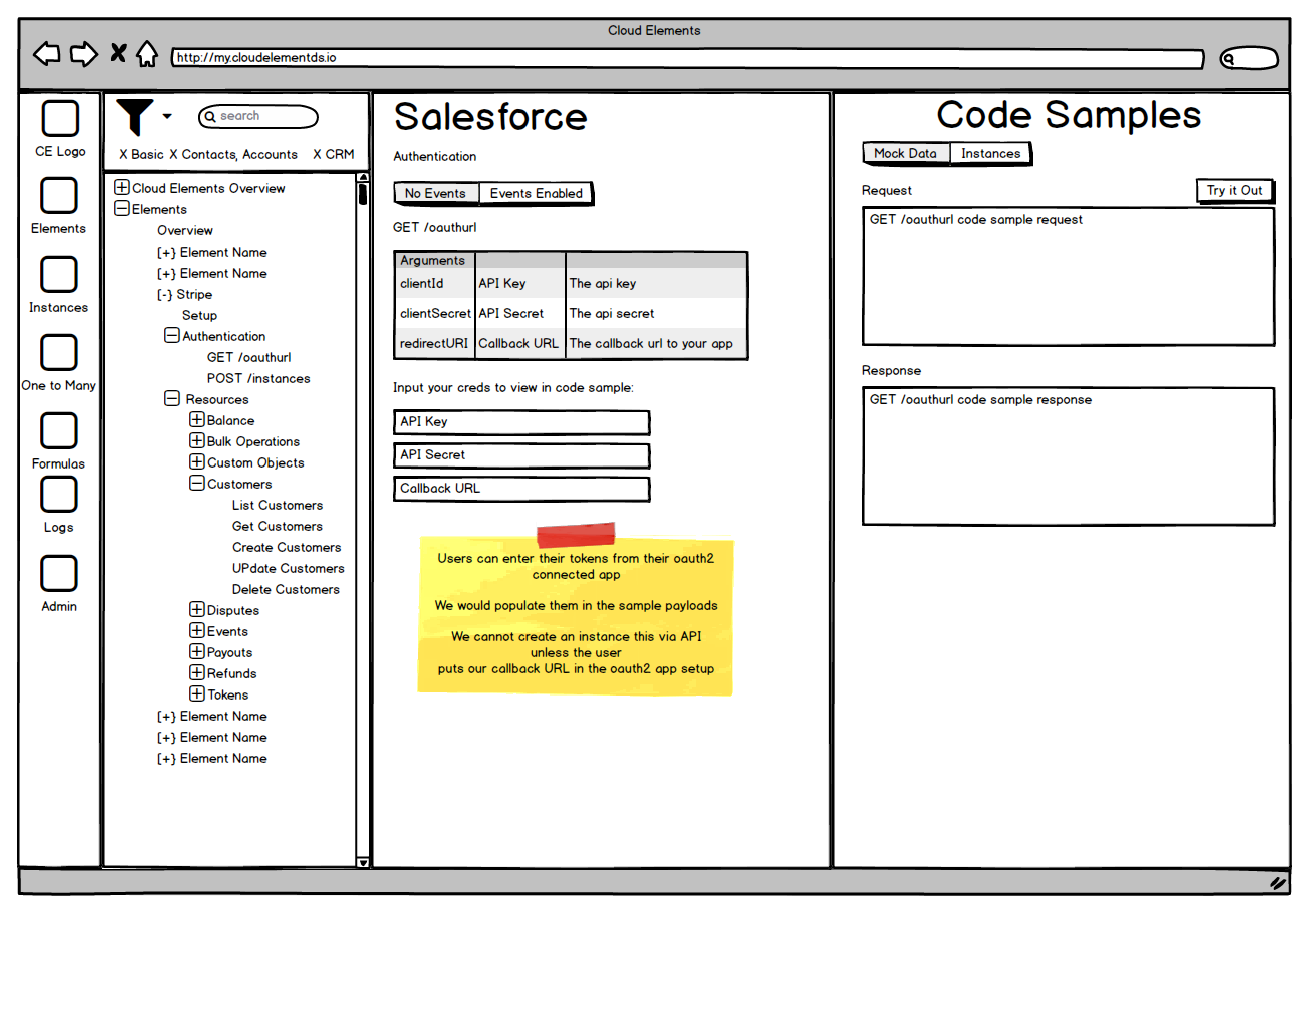Expand the Events resource

197,630
